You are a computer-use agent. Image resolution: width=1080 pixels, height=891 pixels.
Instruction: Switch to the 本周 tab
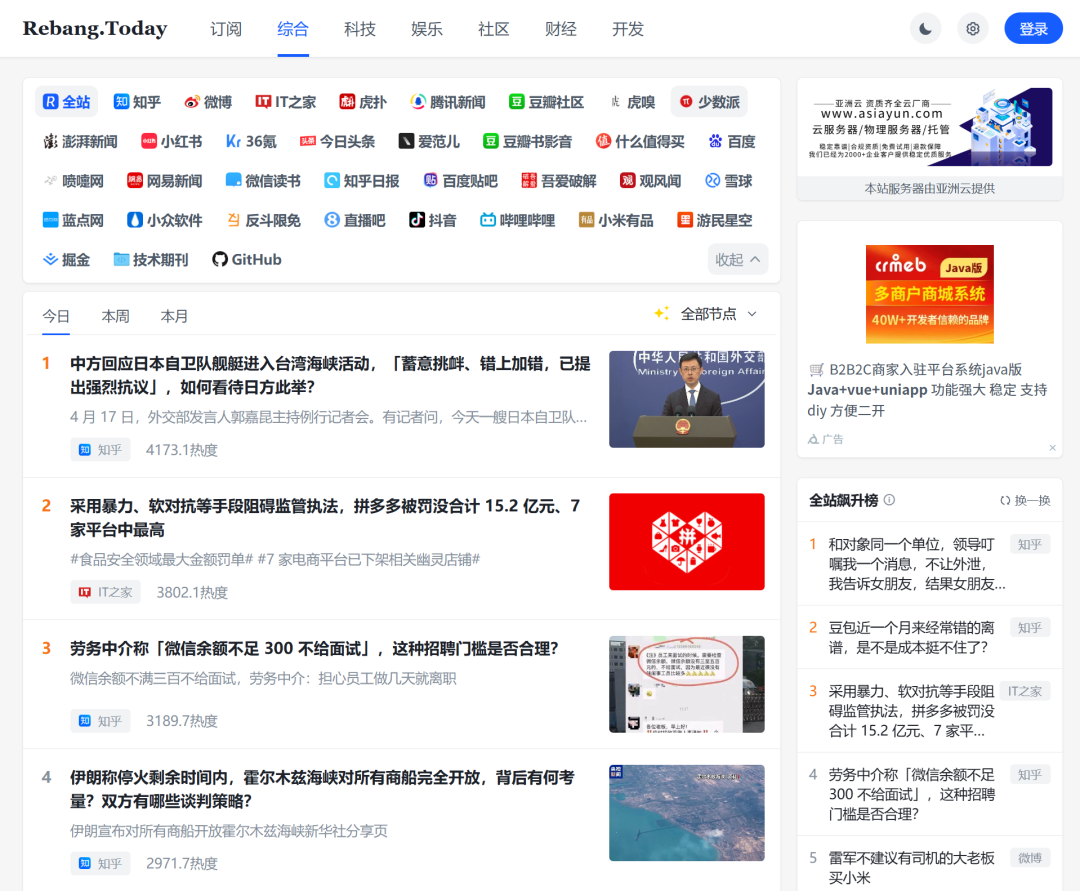click(x=115, y=316)
